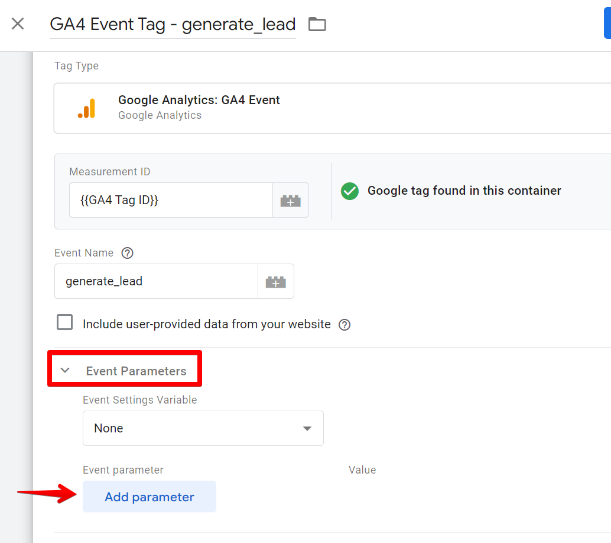
Task: Open the Event Settings Variable dropdown
Action: point(203,428)
